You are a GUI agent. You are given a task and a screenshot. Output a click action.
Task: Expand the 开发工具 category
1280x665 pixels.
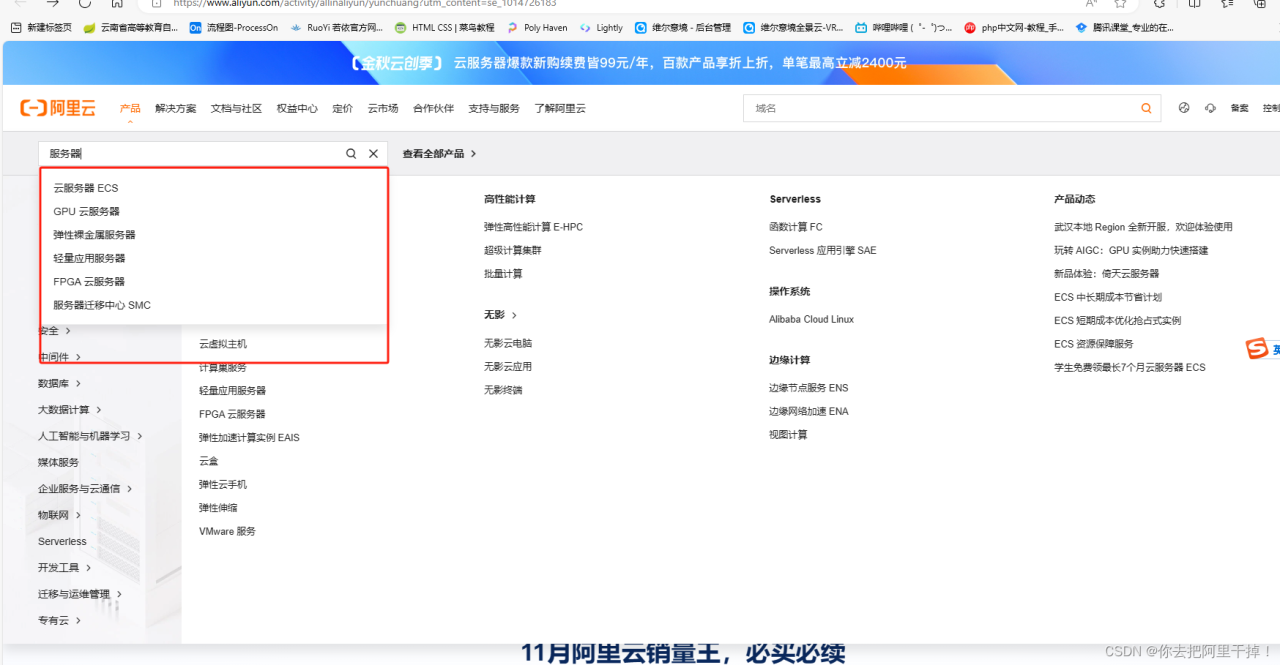click(65, 567)
